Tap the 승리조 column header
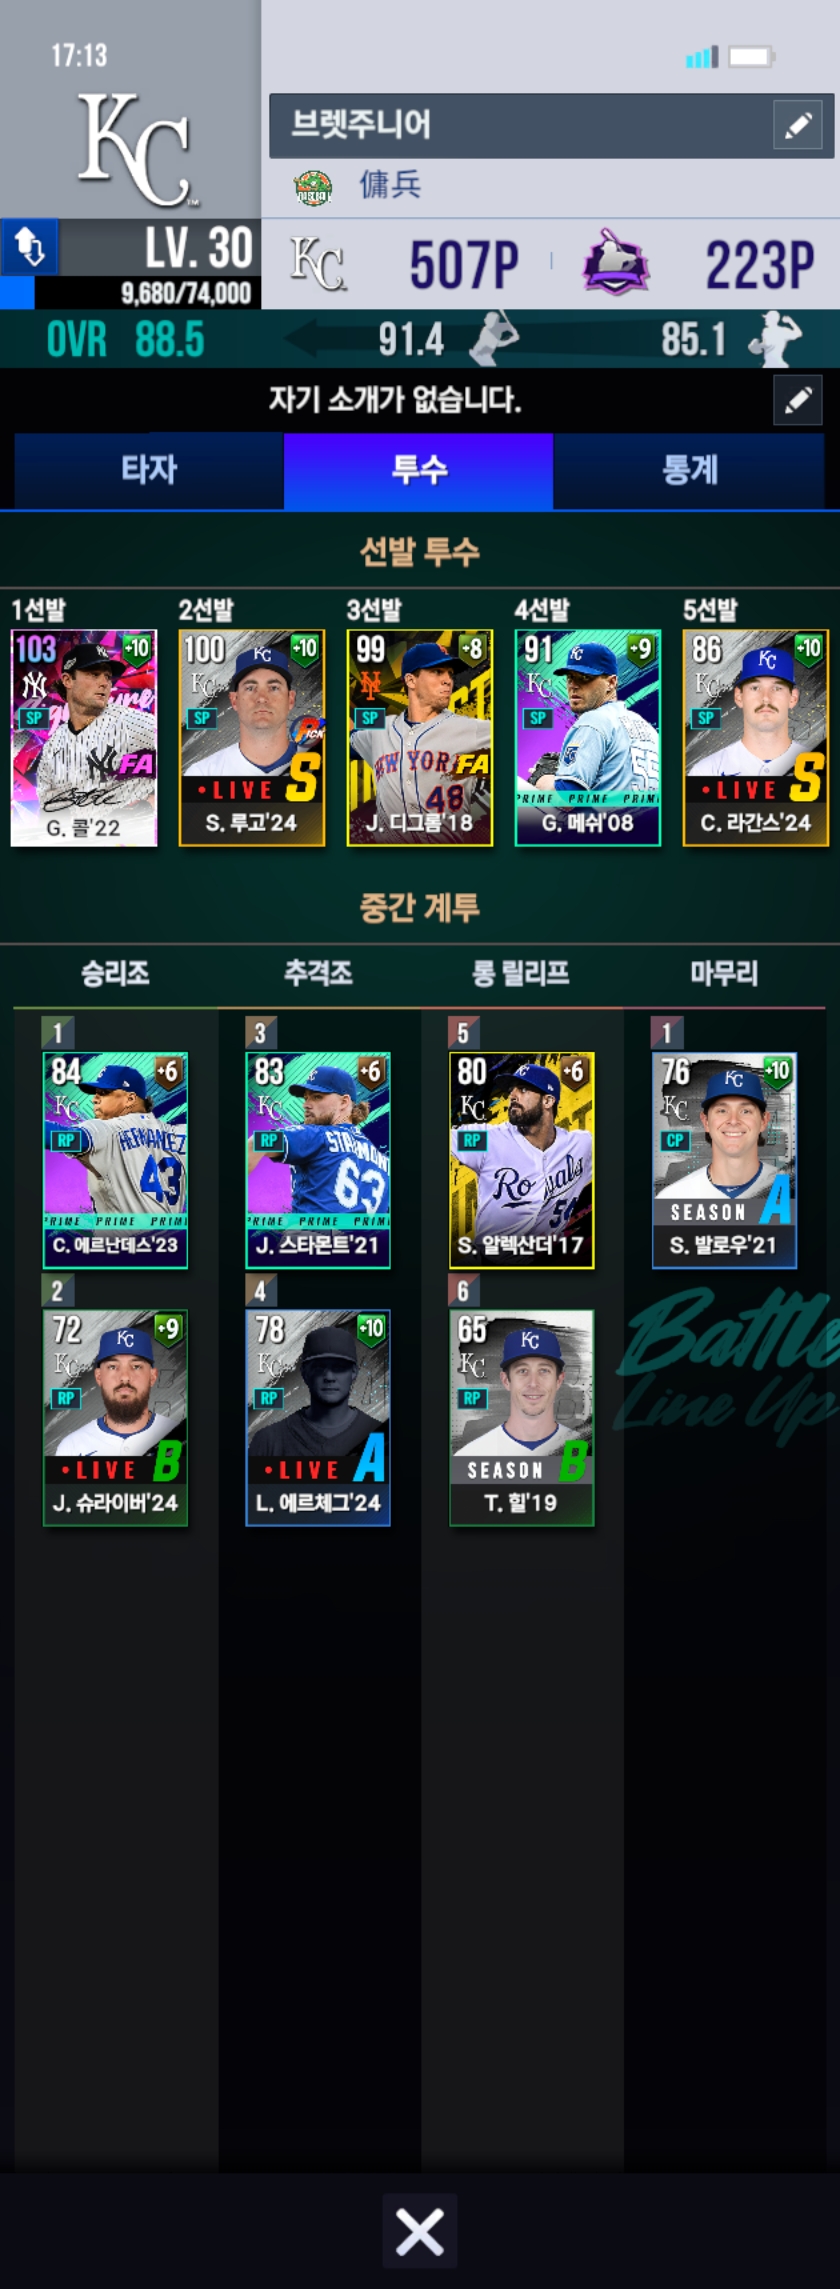The width and height of the screenshot is (840, 2289). point(115,973)
